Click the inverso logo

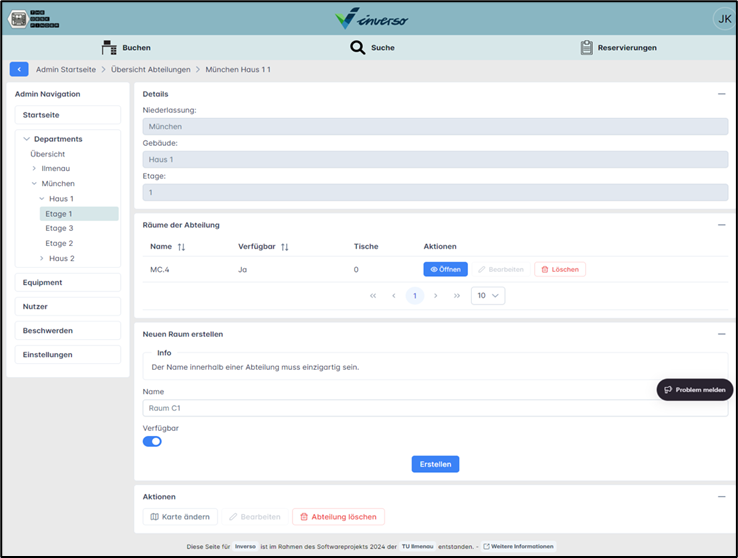[371, 18]
